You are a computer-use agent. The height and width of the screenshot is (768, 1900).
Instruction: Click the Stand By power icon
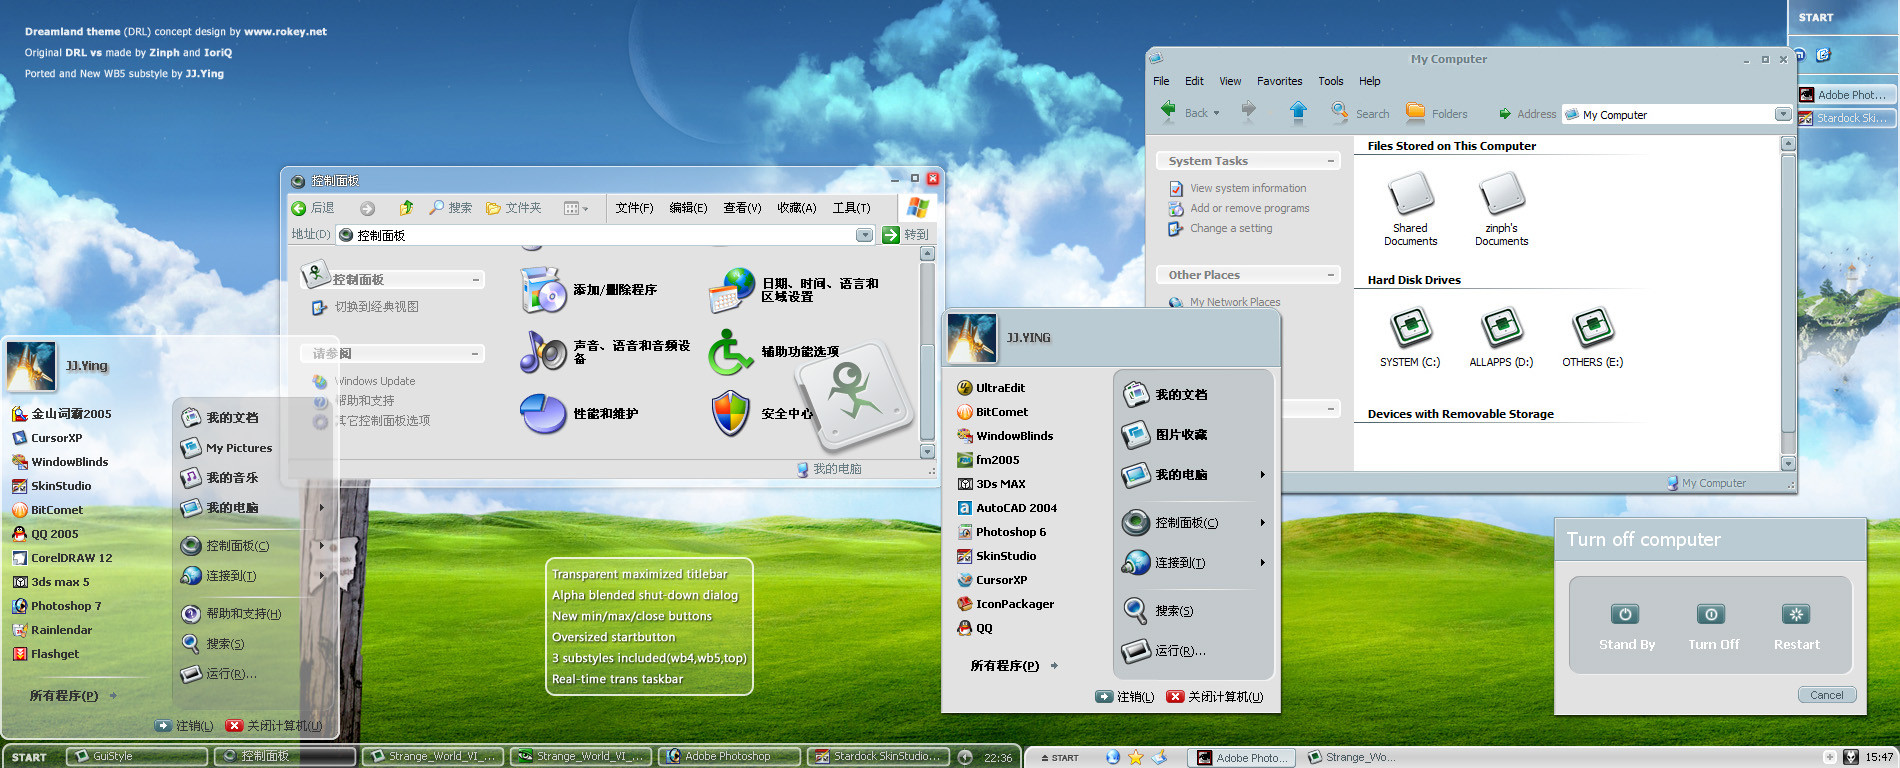(1625, 614)
